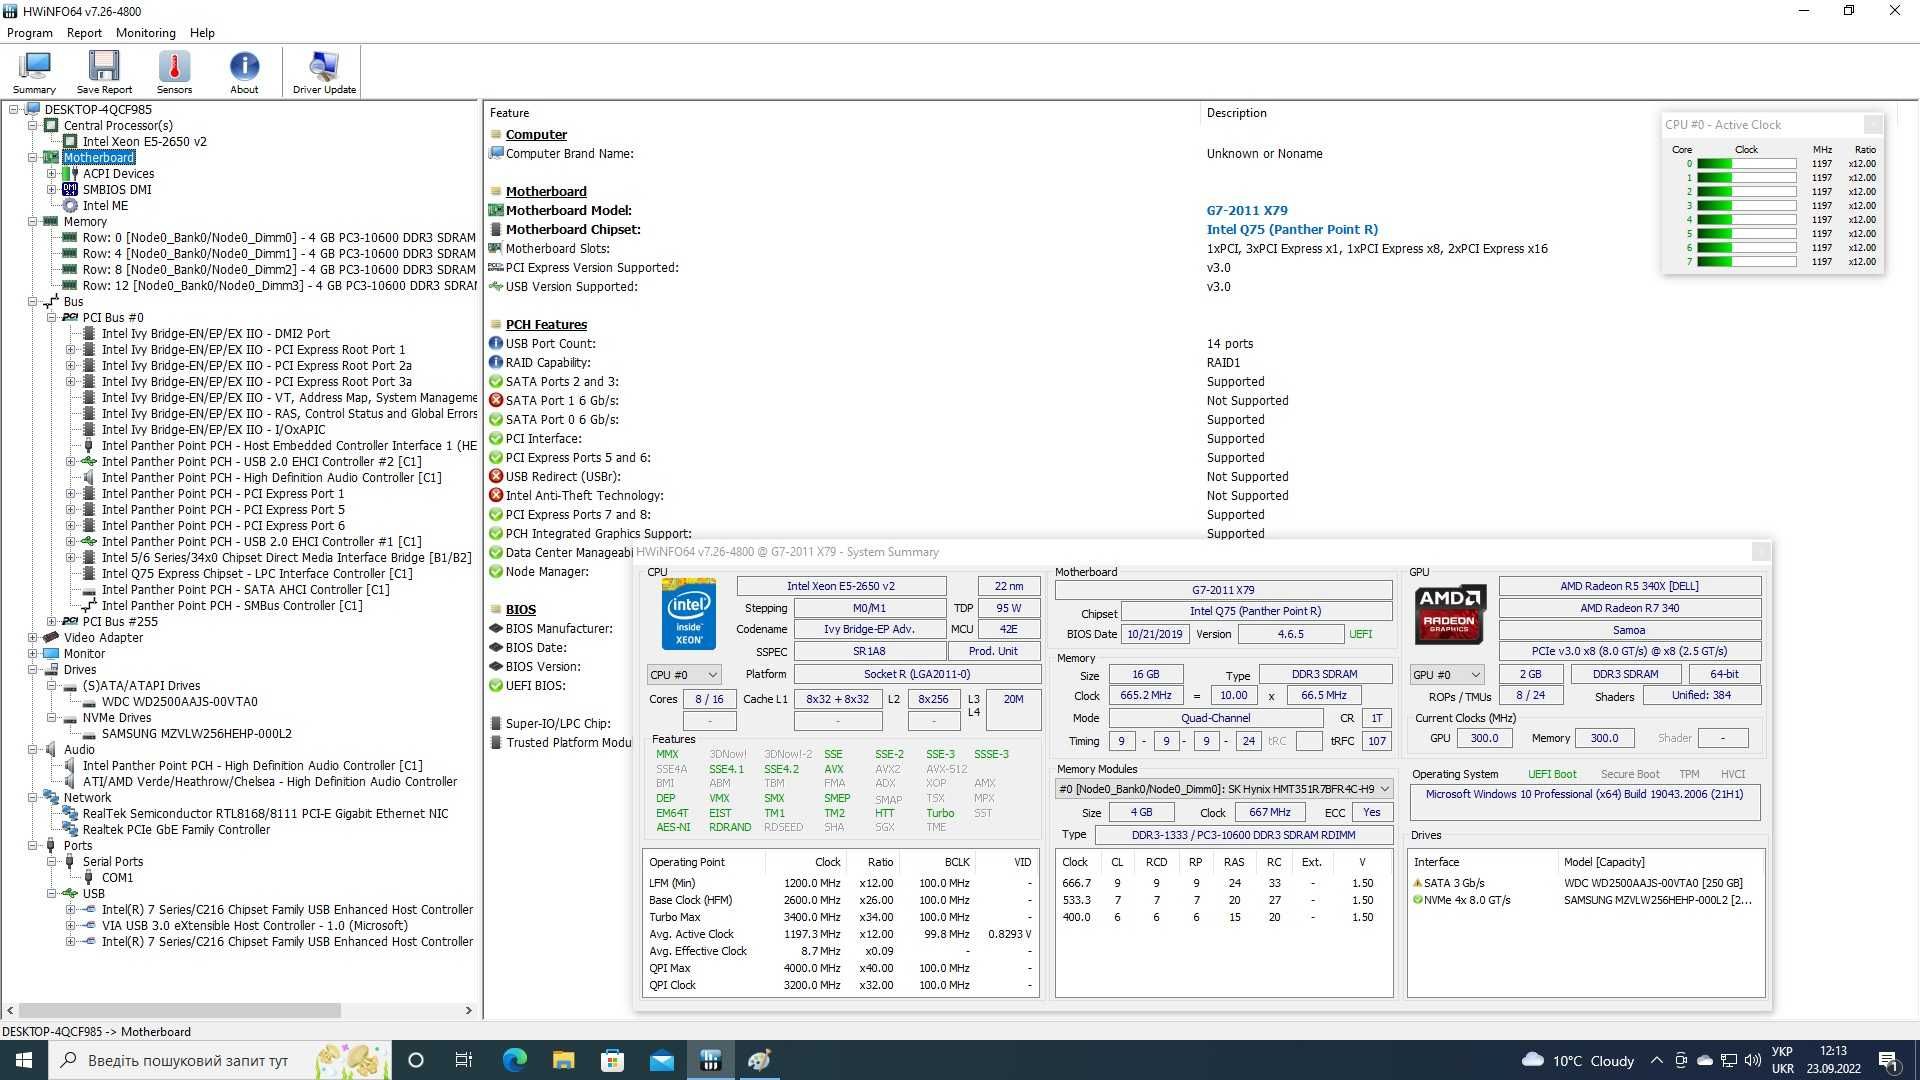Select the Program menu item
Image resolution: width=1920 pixels, height=1080 pixels.
pyautogui.click(x=28, y=33)
